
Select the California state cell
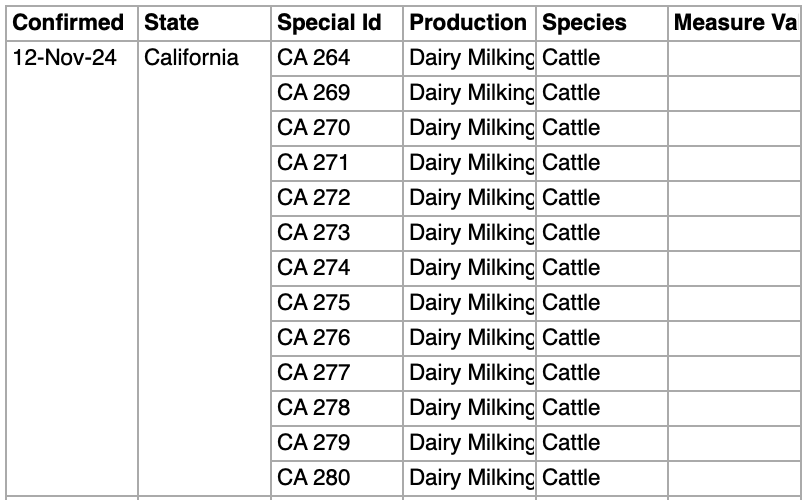(x=191, y=58)
